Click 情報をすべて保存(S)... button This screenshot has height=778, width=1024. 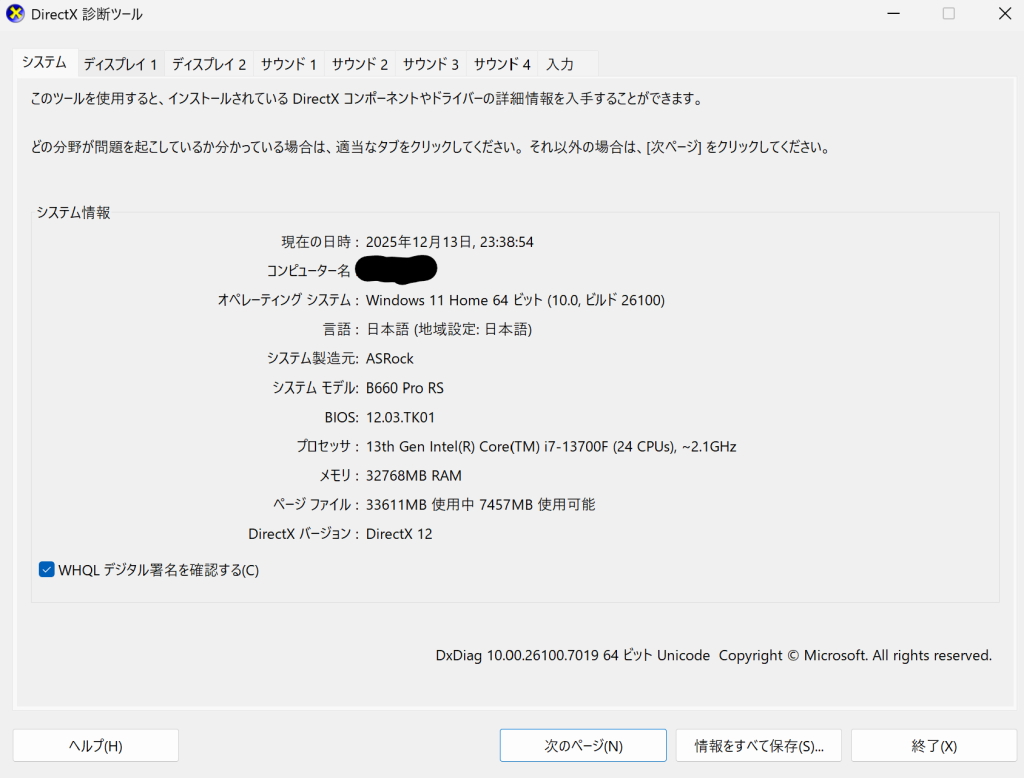tap(759, 745)
